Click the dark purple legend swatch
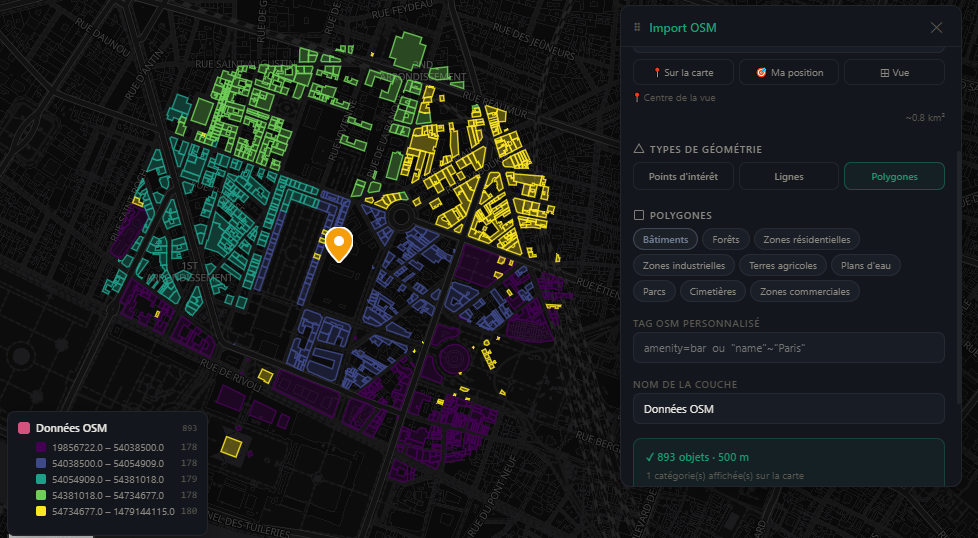The height and width of the screenshot is (538, 978). pos(41,447)
